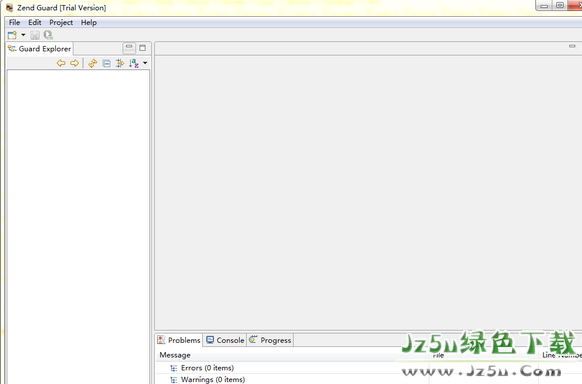Click the Back arrow in Guard Explorer

61,63
